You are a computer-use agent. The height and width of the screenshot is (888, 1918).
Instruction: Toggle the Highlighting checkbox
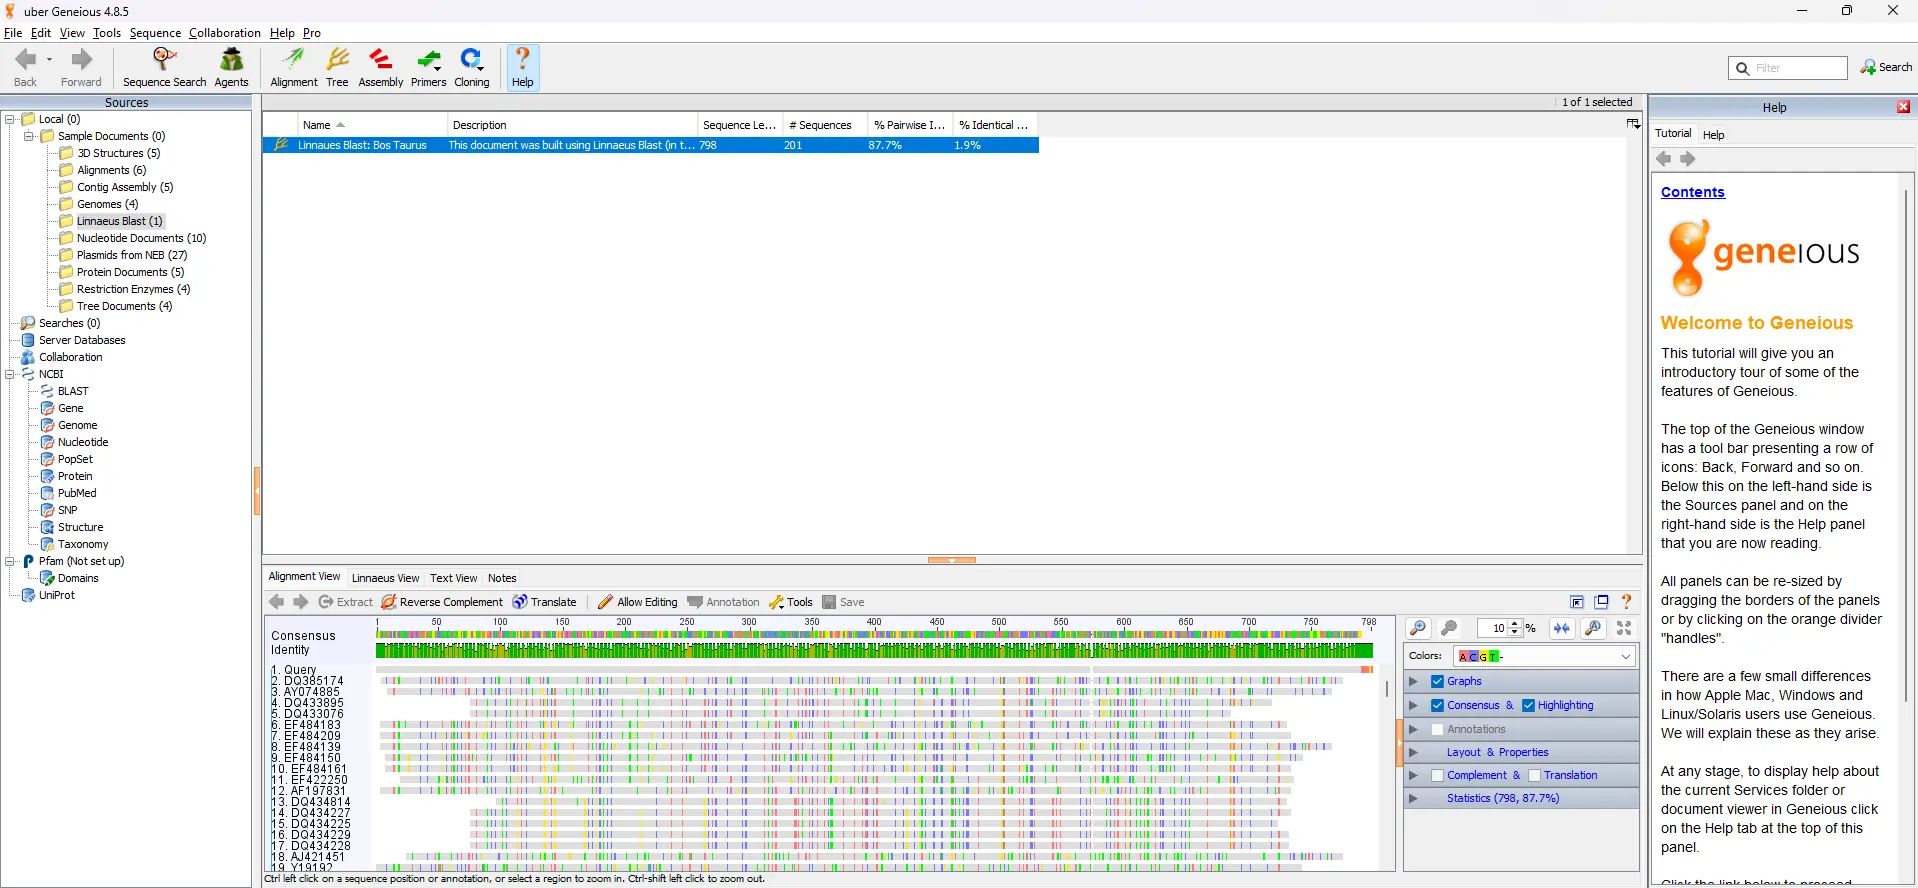click(1528, 705)
